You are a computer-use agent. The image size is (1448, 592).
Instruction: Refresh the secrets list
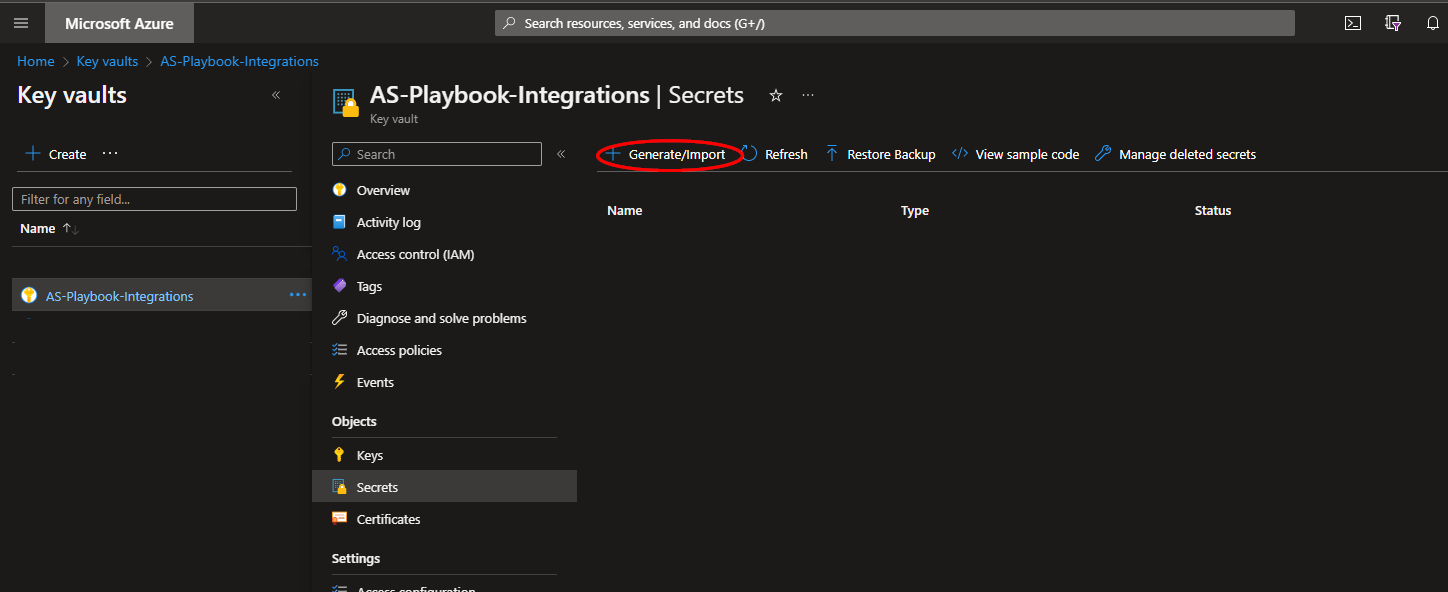point(775,154)
